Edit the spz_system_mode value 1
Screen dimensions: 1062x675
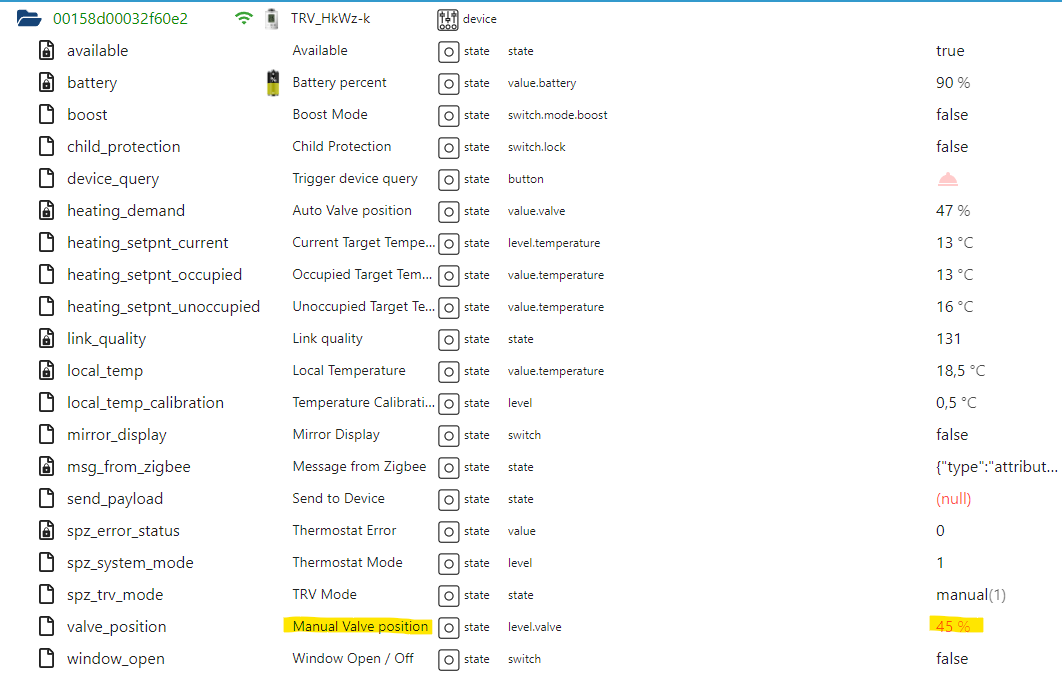940,563
